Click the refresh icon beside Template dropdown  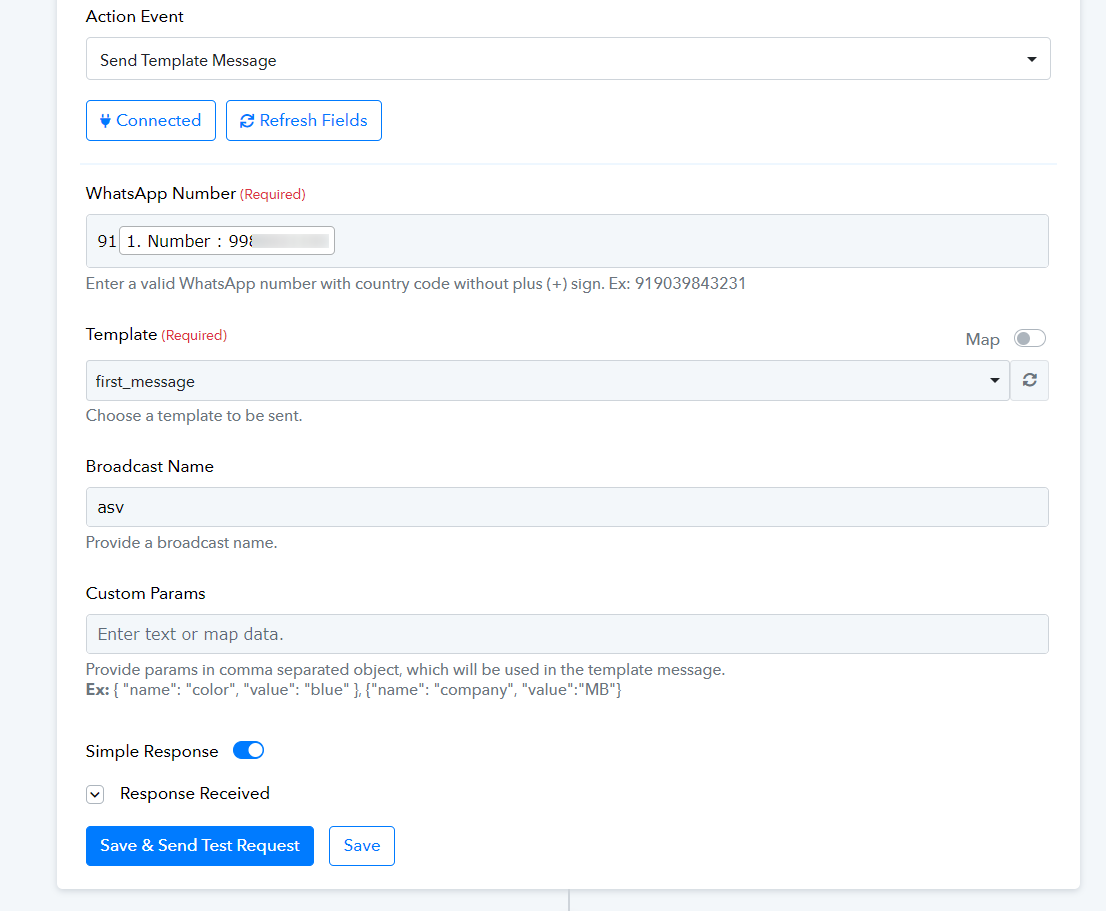[x=1030, y=381]
